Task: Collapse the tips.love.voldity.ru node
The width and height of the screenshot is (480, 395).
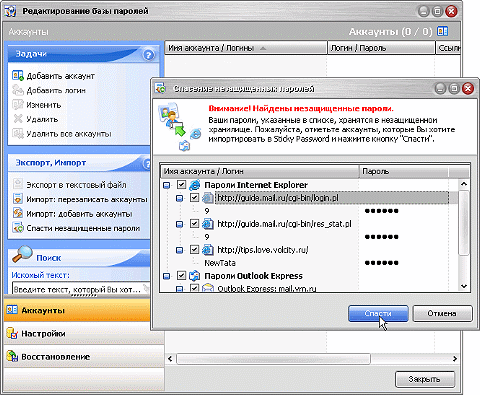Action: 179,250
